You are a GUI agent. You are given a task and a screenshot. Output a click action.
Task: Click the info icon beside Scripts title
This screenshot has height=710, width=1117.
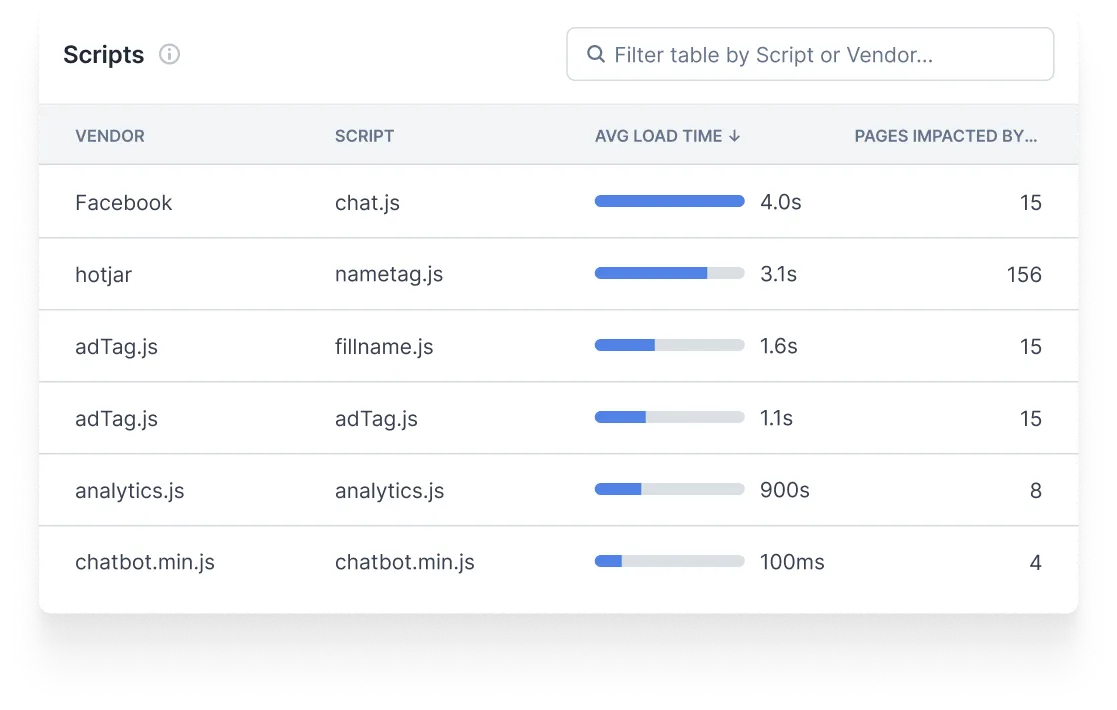pos(170,55)
